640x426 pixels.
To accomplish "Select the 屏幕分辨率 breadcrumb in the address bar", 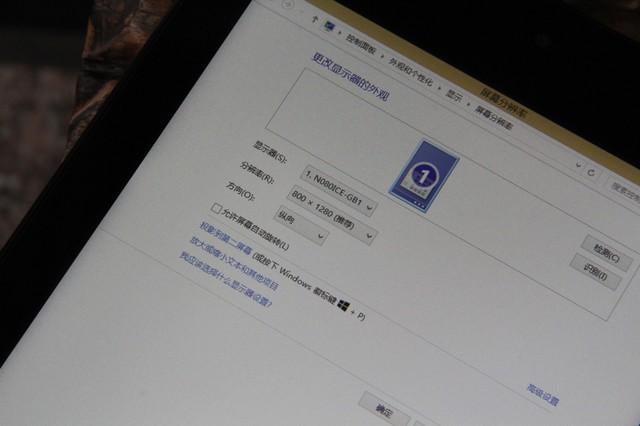I will pos(493,118).
